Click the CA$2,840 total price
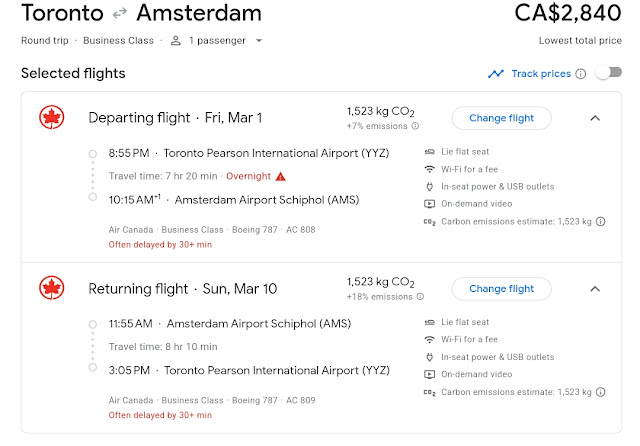The height and width of the screenshot is (446, 640). 570,14
